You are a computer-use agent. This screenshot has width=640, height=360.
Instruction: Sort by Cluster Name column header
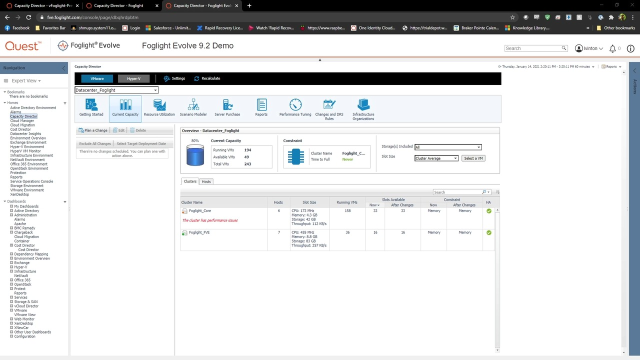coord(192,202)
